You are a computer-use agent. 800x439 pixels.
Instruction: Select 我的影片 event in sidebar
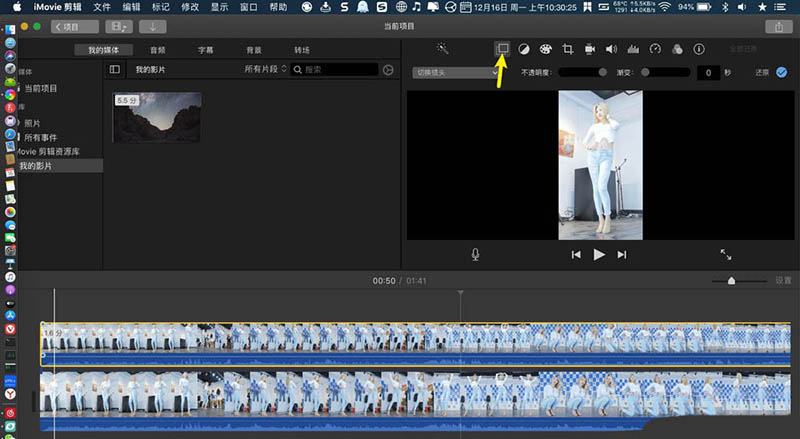coord(36,166)
